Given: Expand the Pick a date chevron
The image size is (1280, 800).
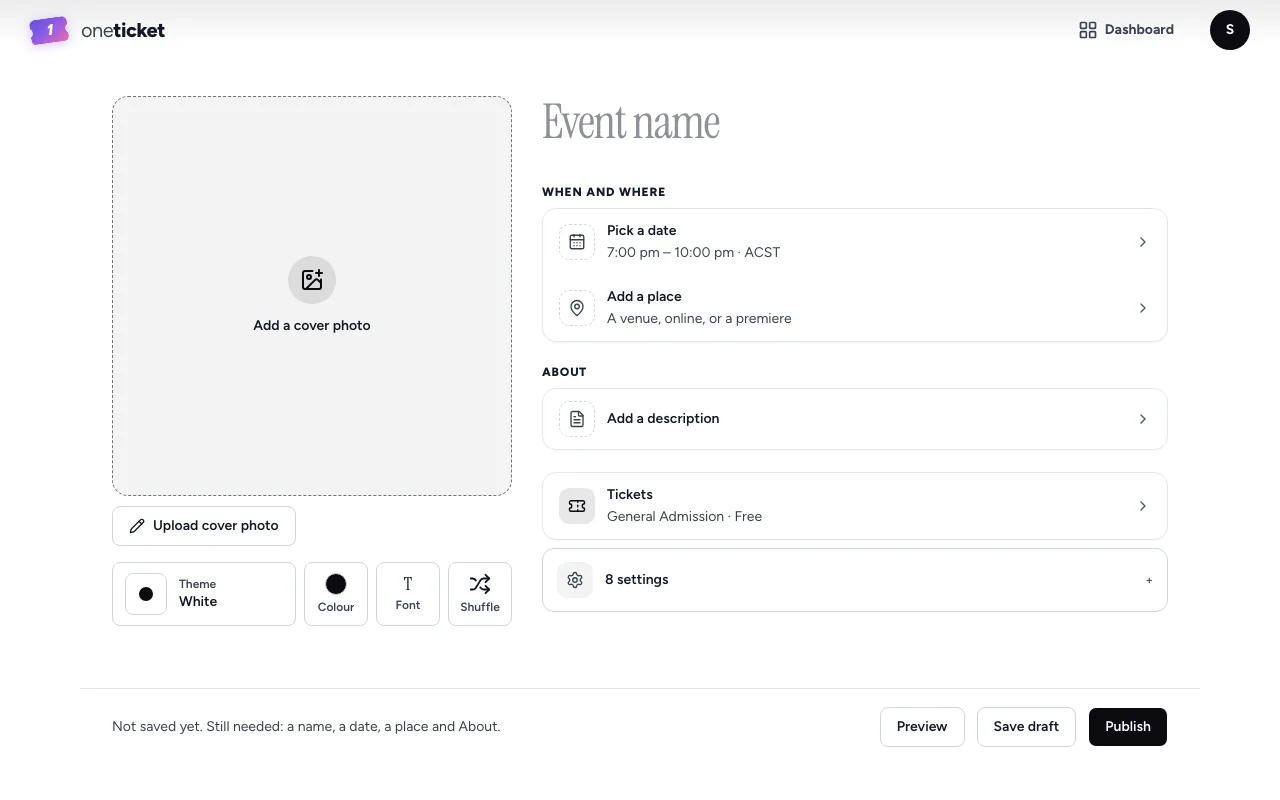Looking at the screenshot, I should point(1143,242).
